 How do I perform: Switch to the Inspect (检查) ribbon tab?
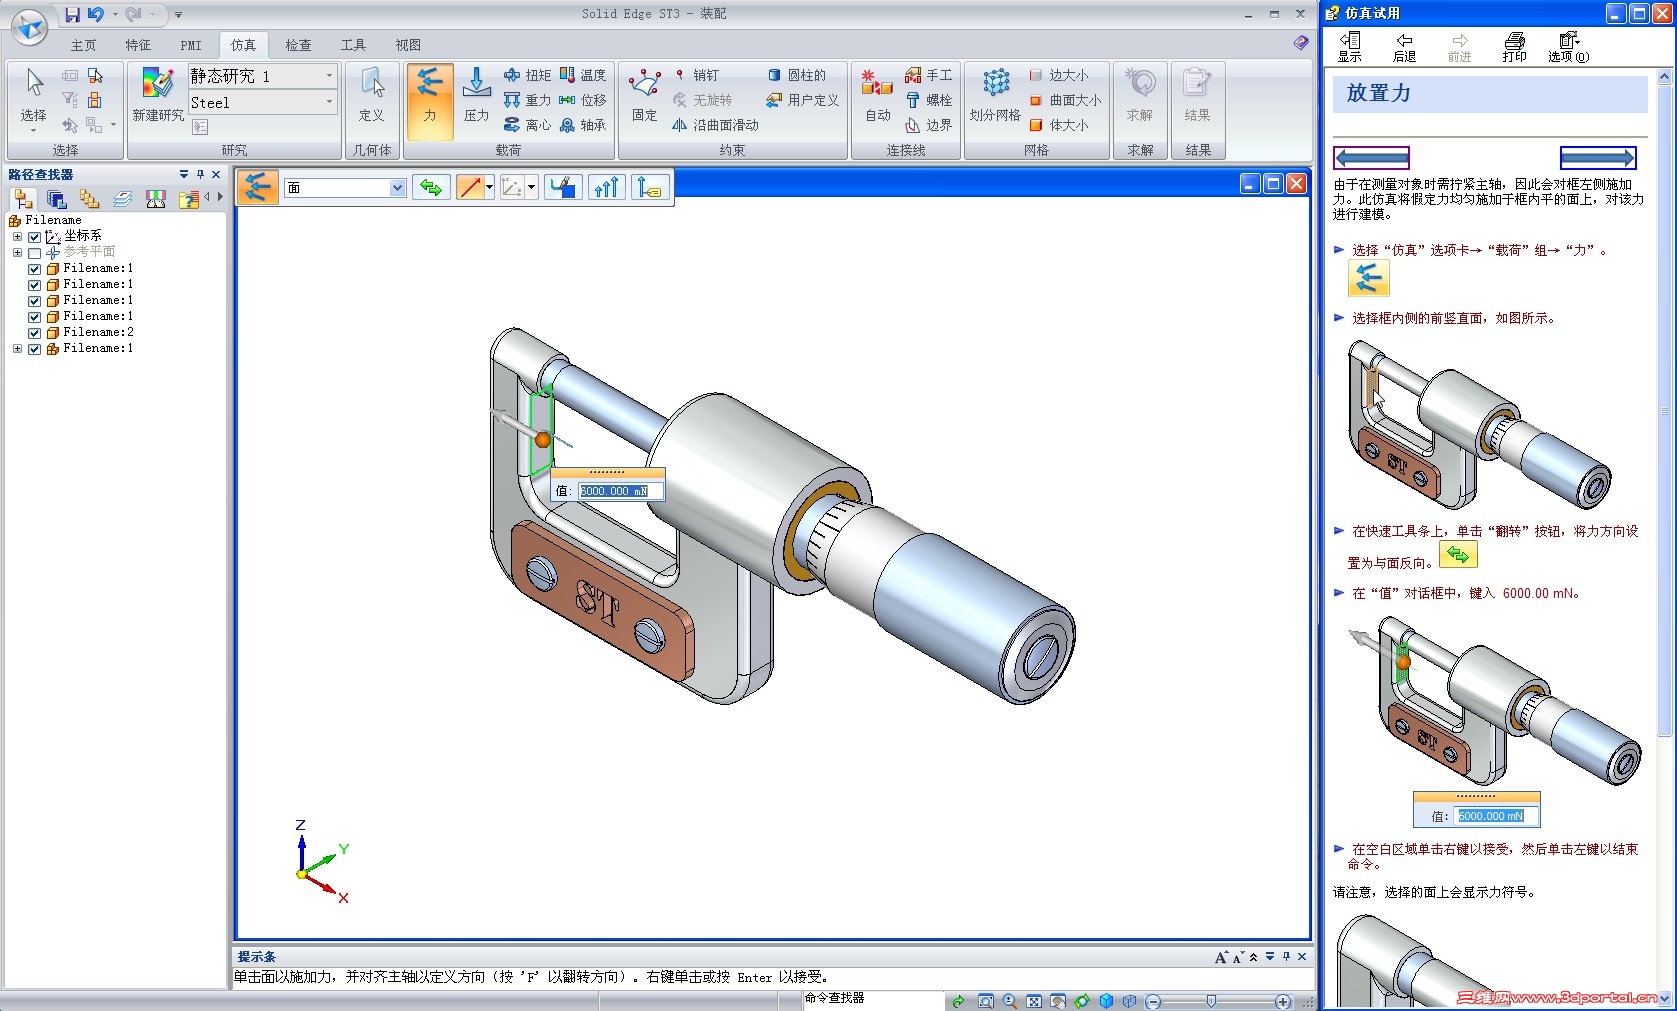coord(298,45)
